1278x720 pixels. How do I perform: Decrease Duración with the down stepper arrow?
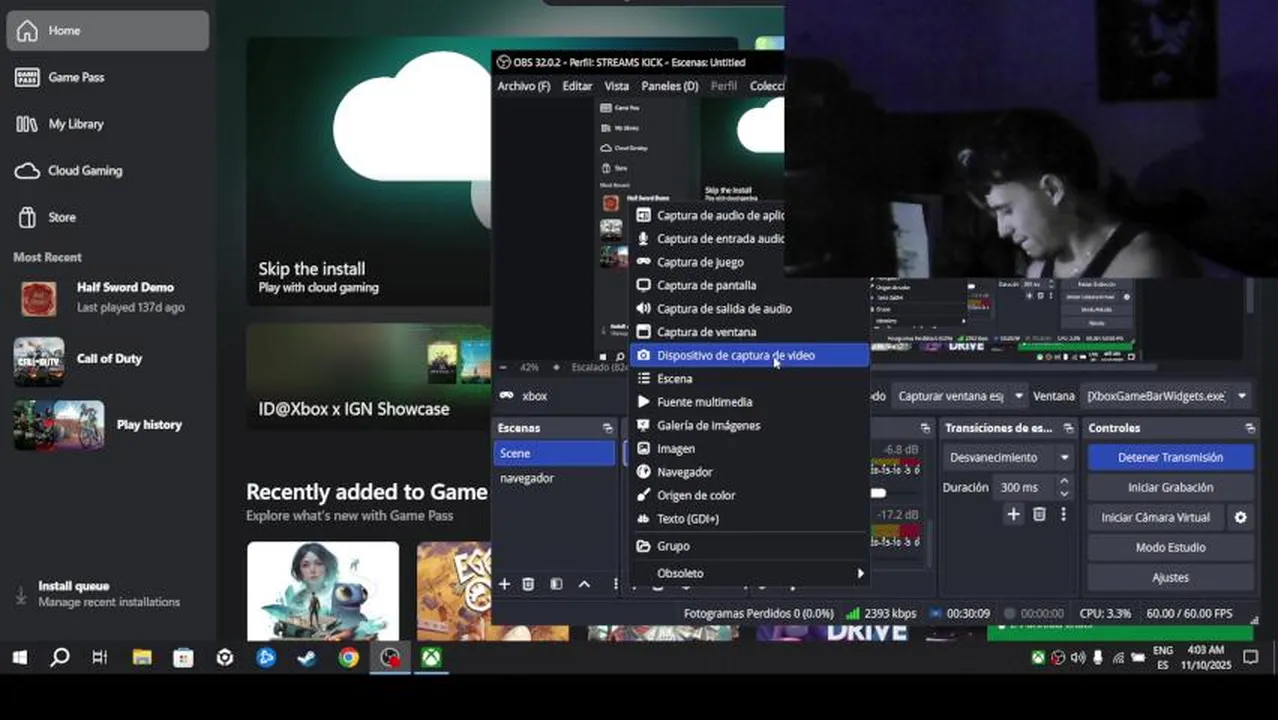(1063, 493)
